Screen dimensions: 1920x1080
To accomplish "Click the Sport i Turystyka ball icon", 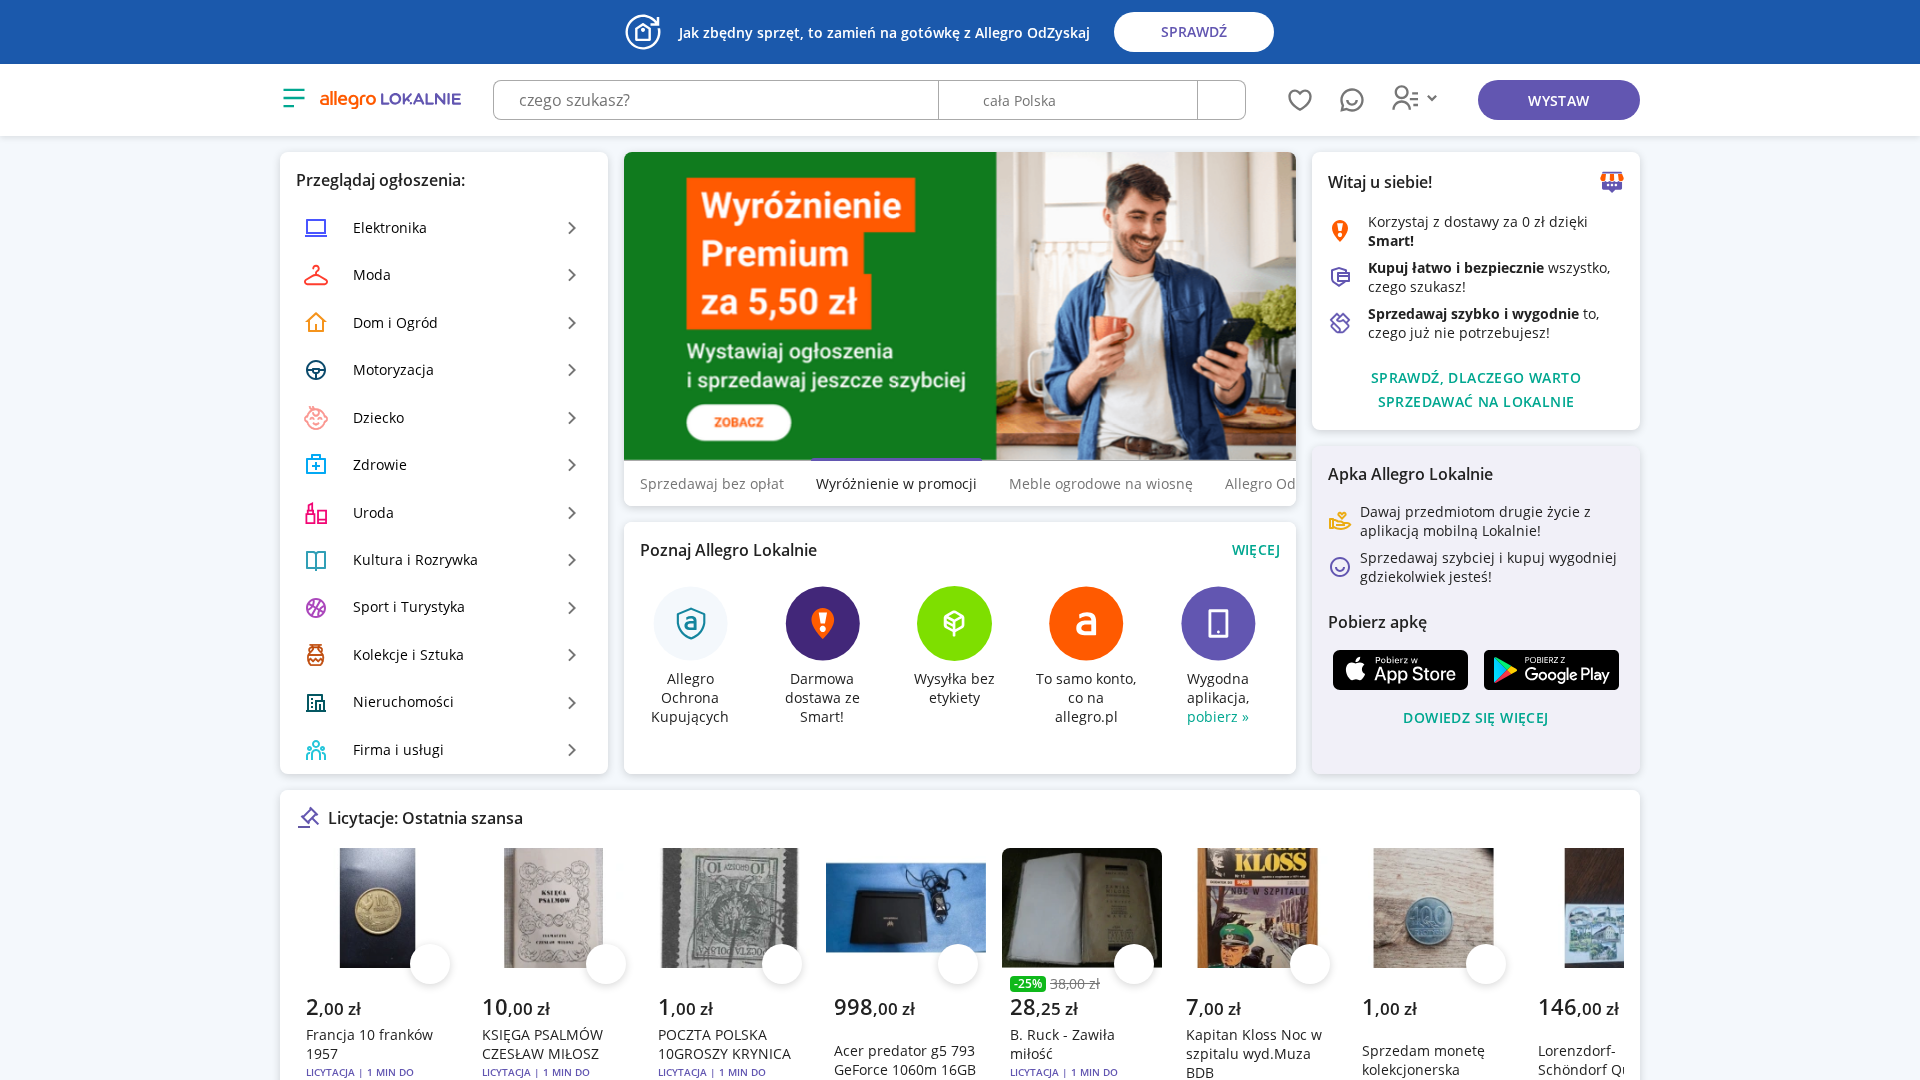I will pos(316,608).
